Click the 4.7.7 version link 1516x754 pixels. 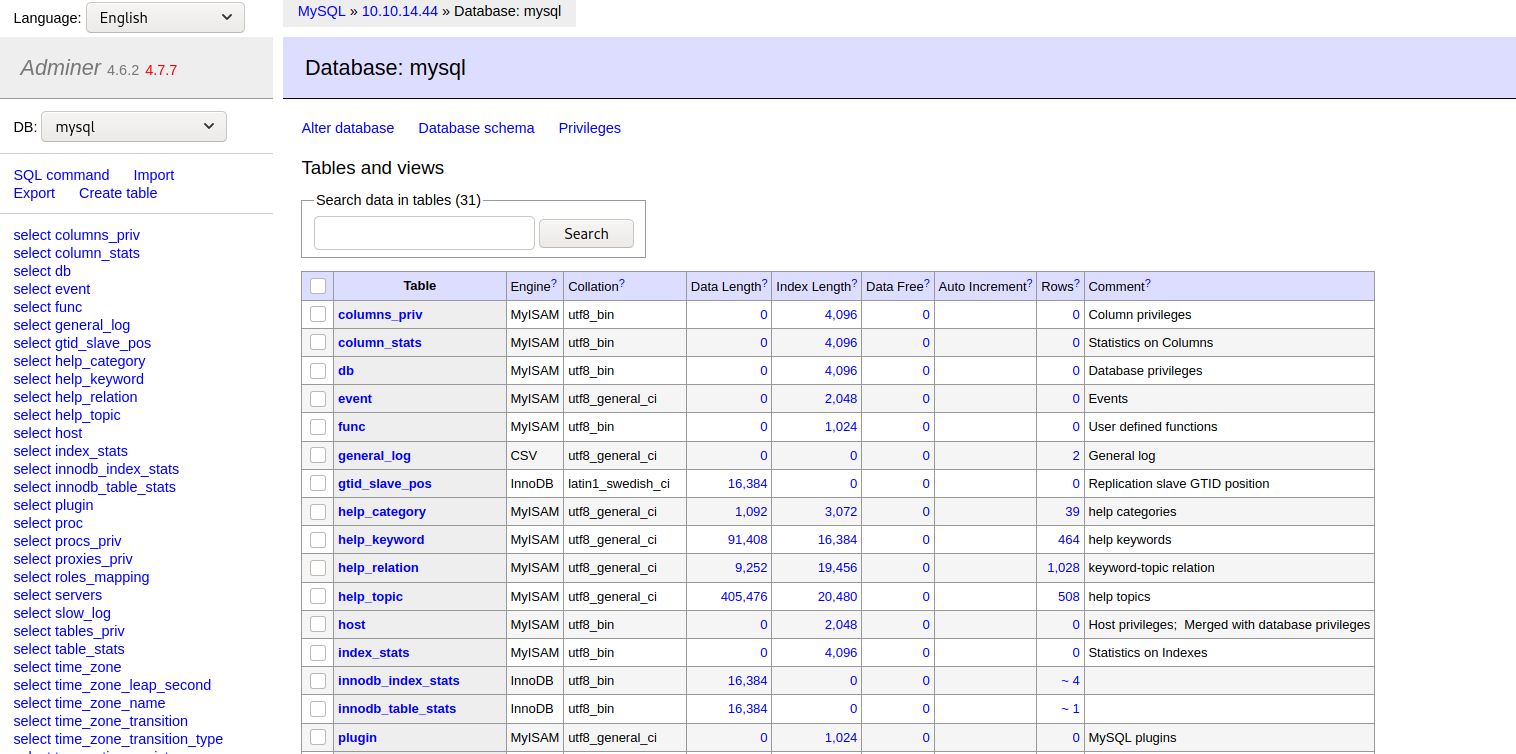click(x=161, y=70)
